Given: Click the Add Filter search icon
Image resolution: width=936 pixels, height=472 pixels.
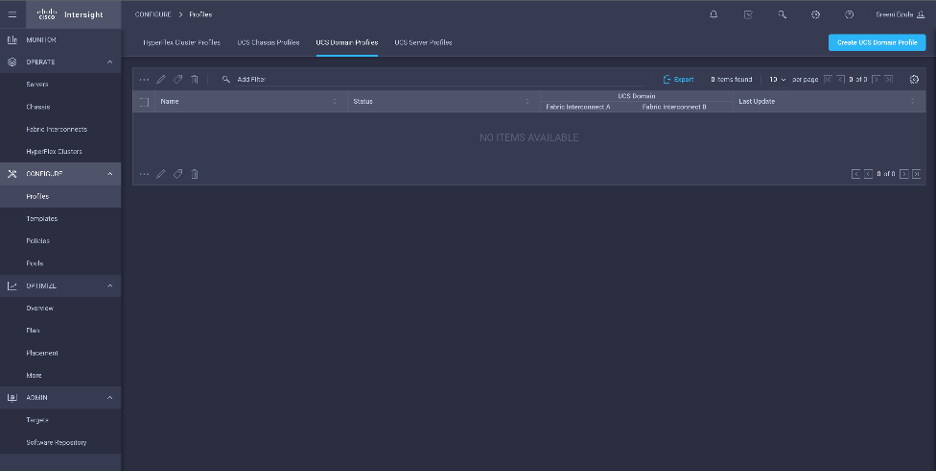Looking at the screenshot, I should coord(226,79).
